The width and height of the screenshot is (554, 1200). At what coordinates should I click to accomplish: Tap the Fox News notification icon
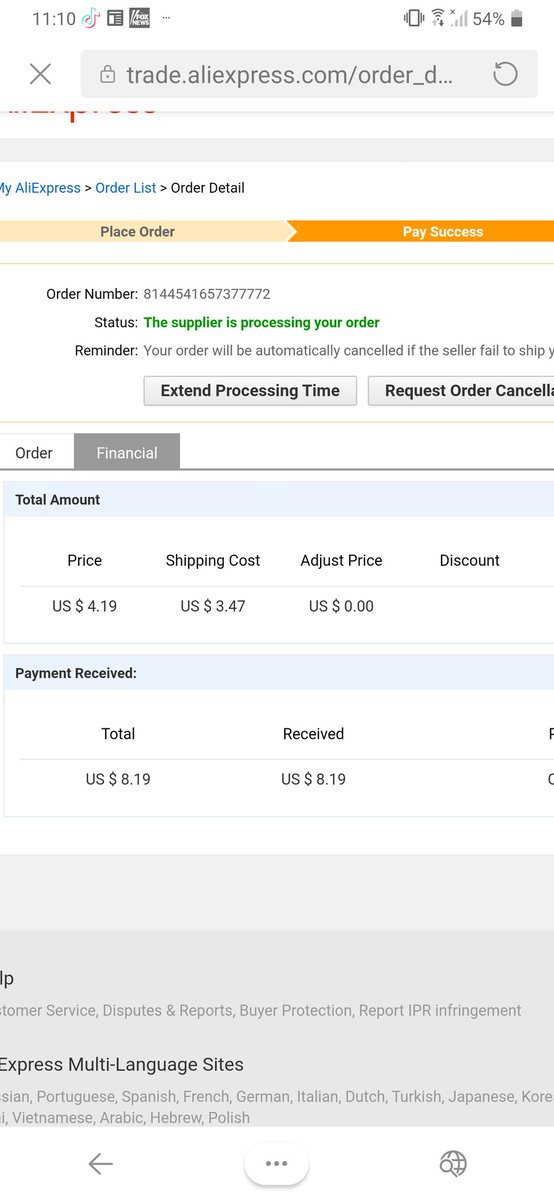click(140, 18)
